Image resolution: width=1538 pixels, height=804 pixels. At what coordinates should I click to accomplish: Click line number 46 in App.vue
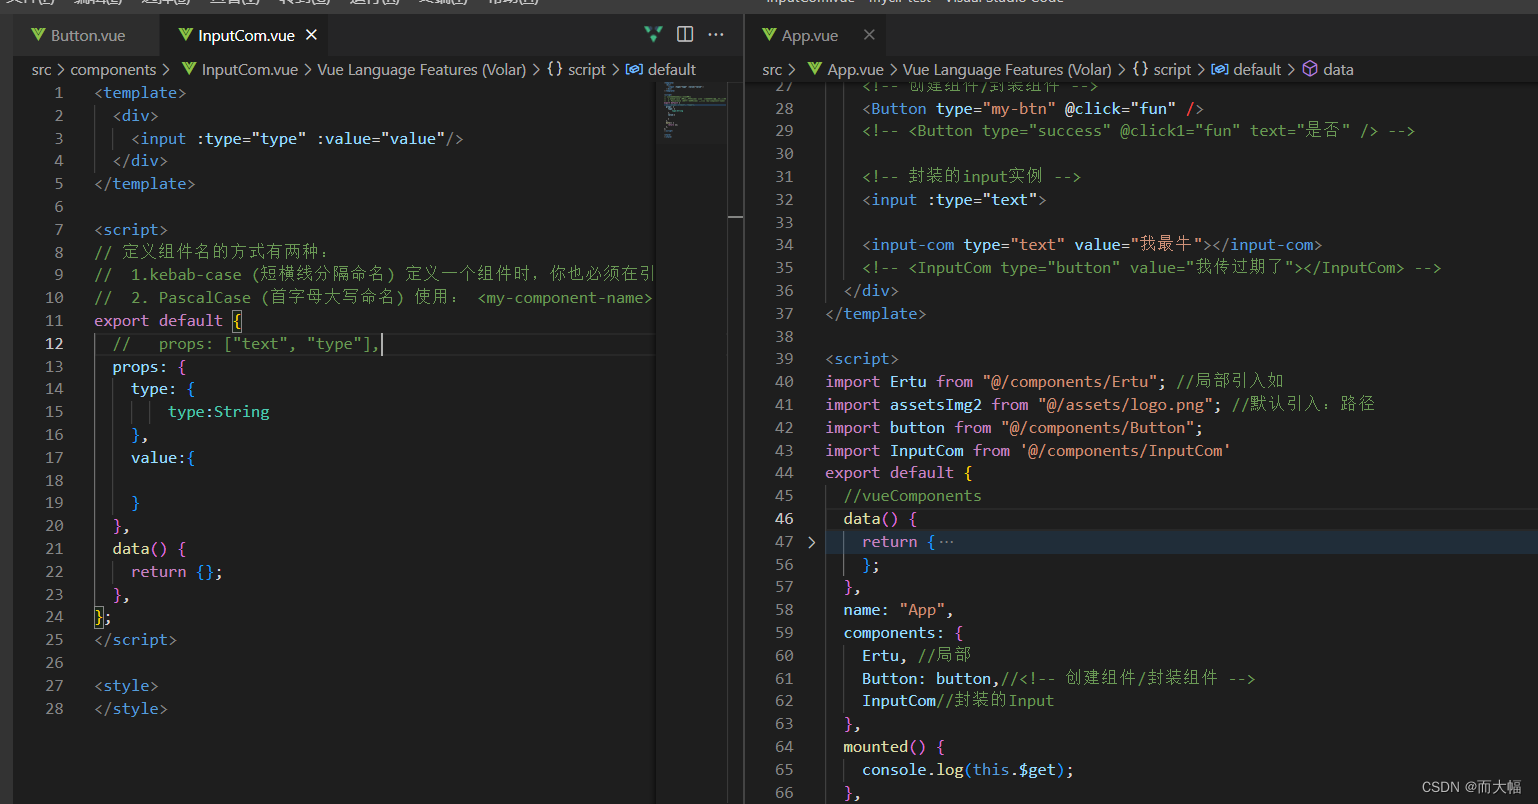point(785,518)
